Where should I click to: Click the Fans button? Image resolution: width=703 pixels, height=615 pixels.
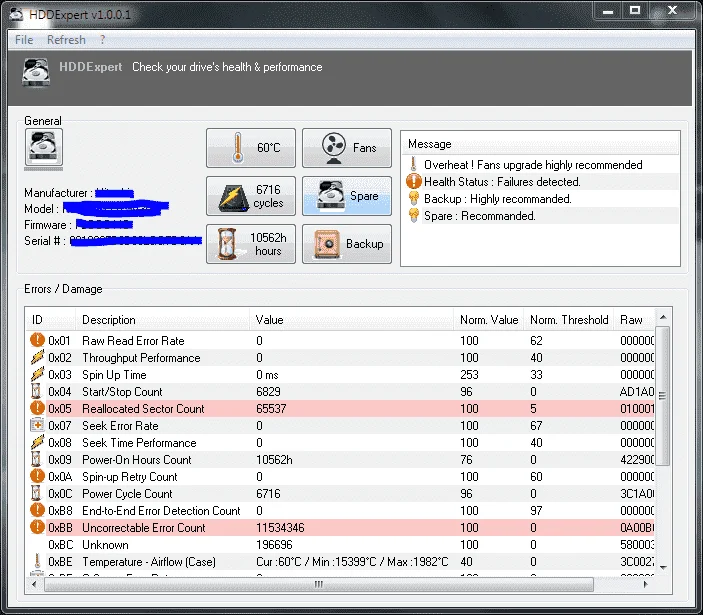(x=347, y=148)
